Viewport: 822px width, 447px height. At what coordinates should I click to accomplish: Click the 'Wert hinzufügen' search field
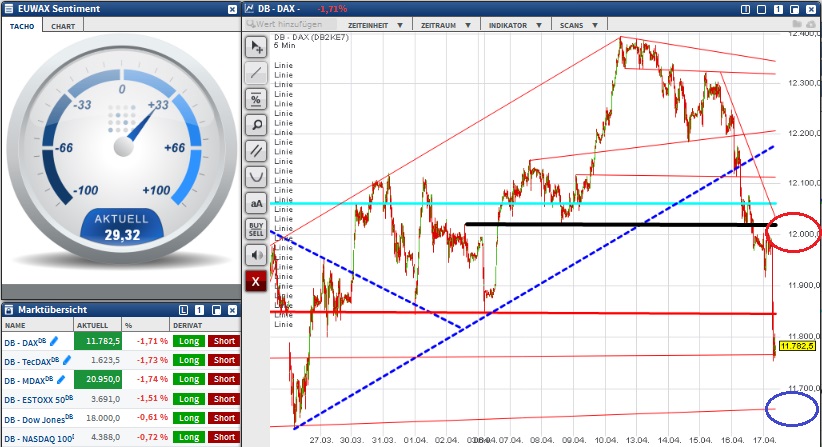pos(291,24)
